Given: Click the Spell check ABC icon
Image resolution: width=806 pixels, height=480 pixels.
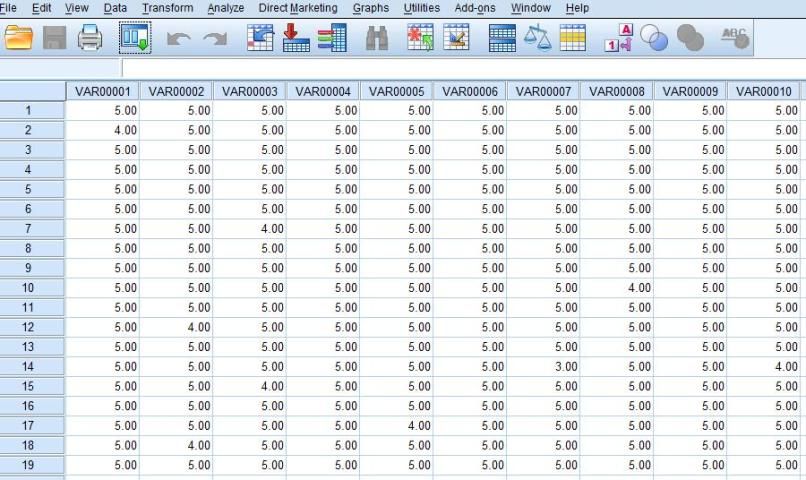Looking at the screenshot, I should 735,38.
